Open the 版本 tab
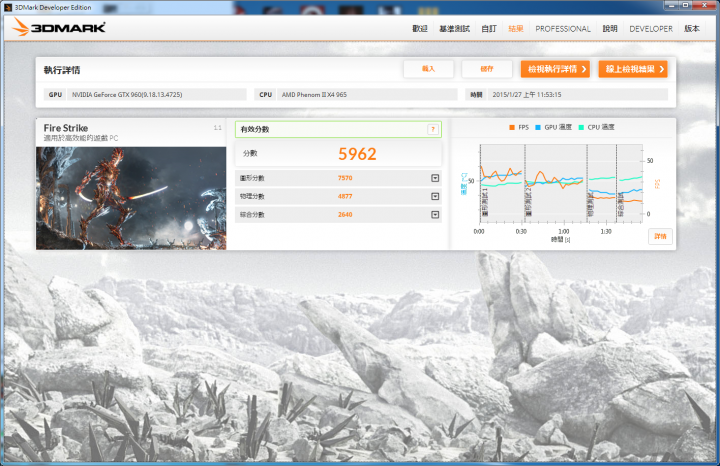The width and height of the screenshot is (720, 466). click(692, 29)
